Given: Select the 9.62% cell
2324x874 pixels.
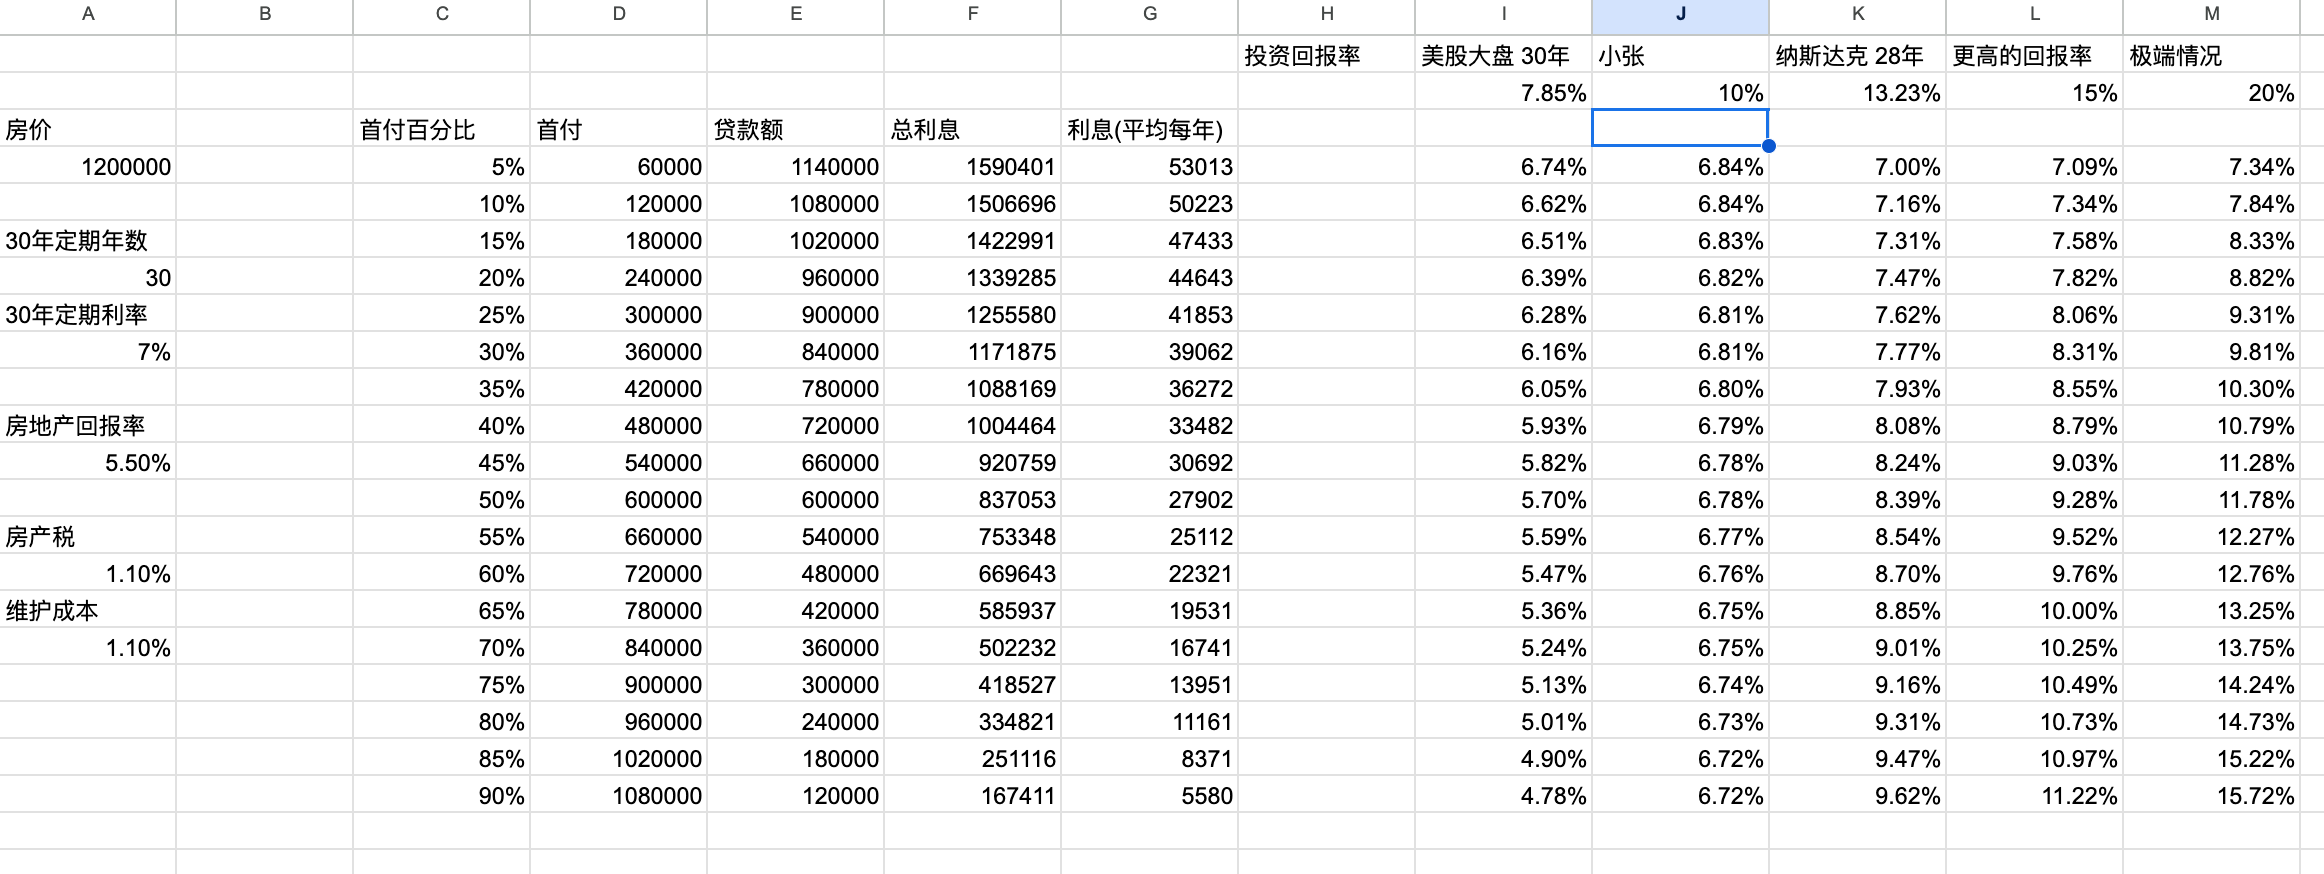Looking at the screenshot, I should coord(1857,795).
